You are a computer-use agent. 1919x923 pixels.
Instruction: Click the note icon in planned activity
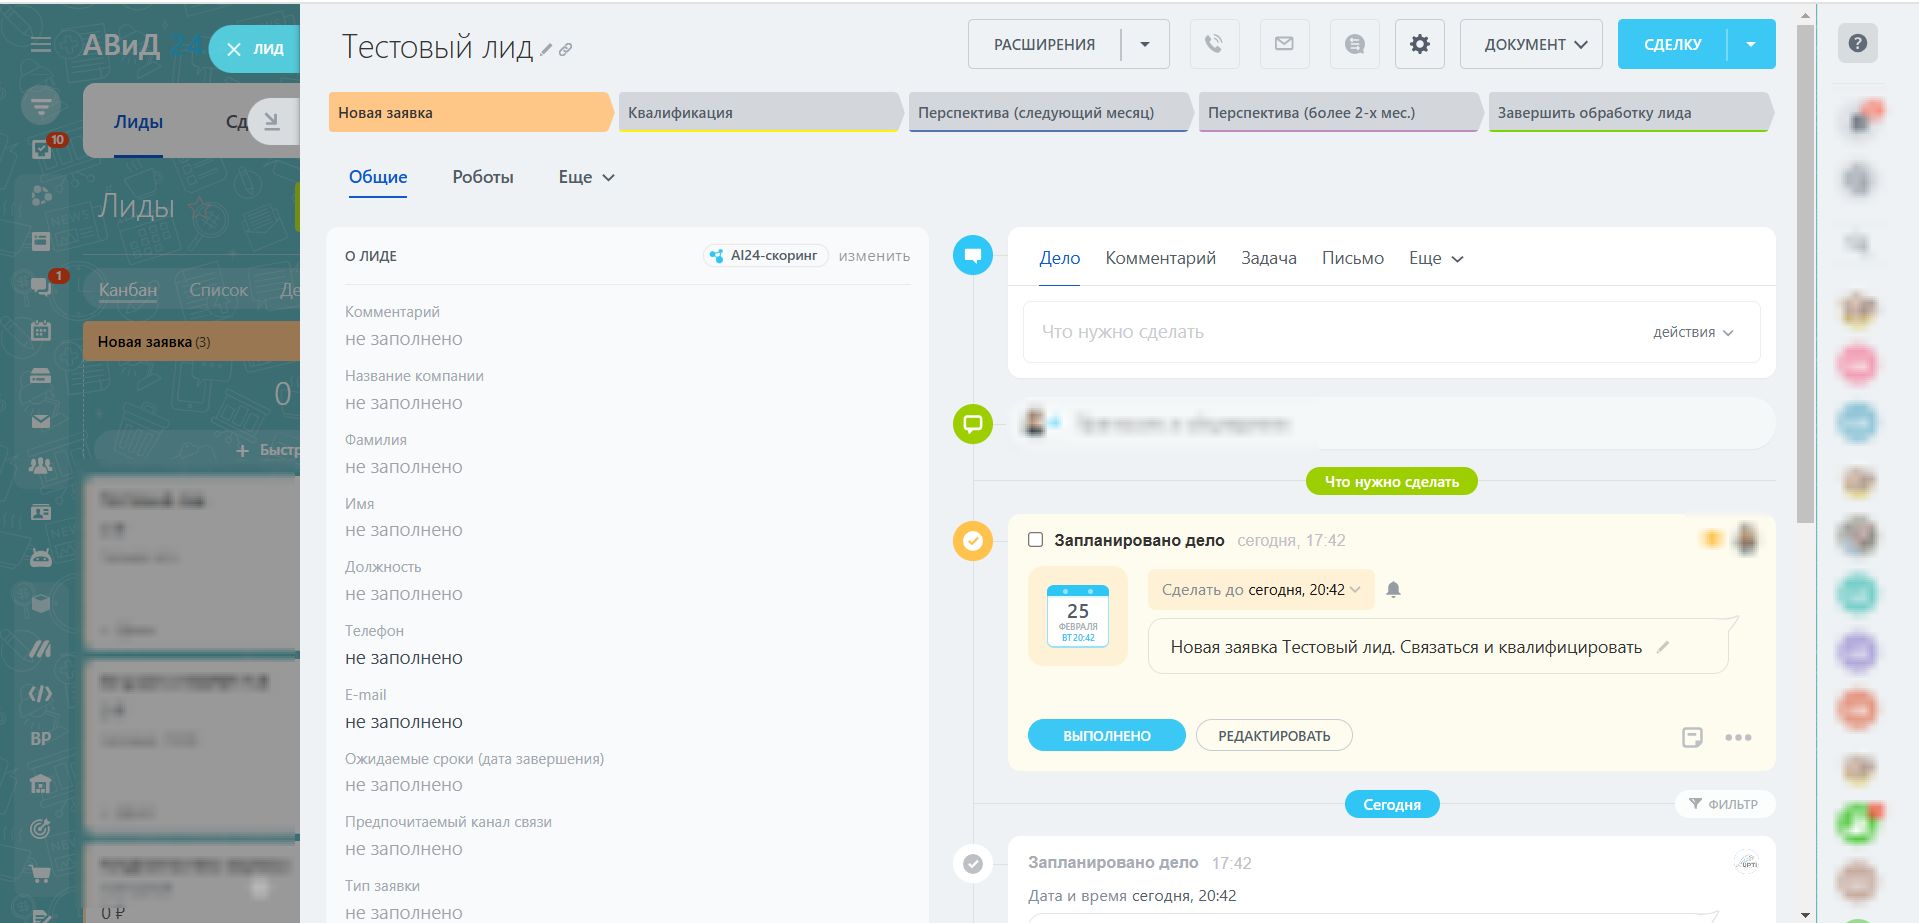pyautogui.click(x=1692, y=737)
